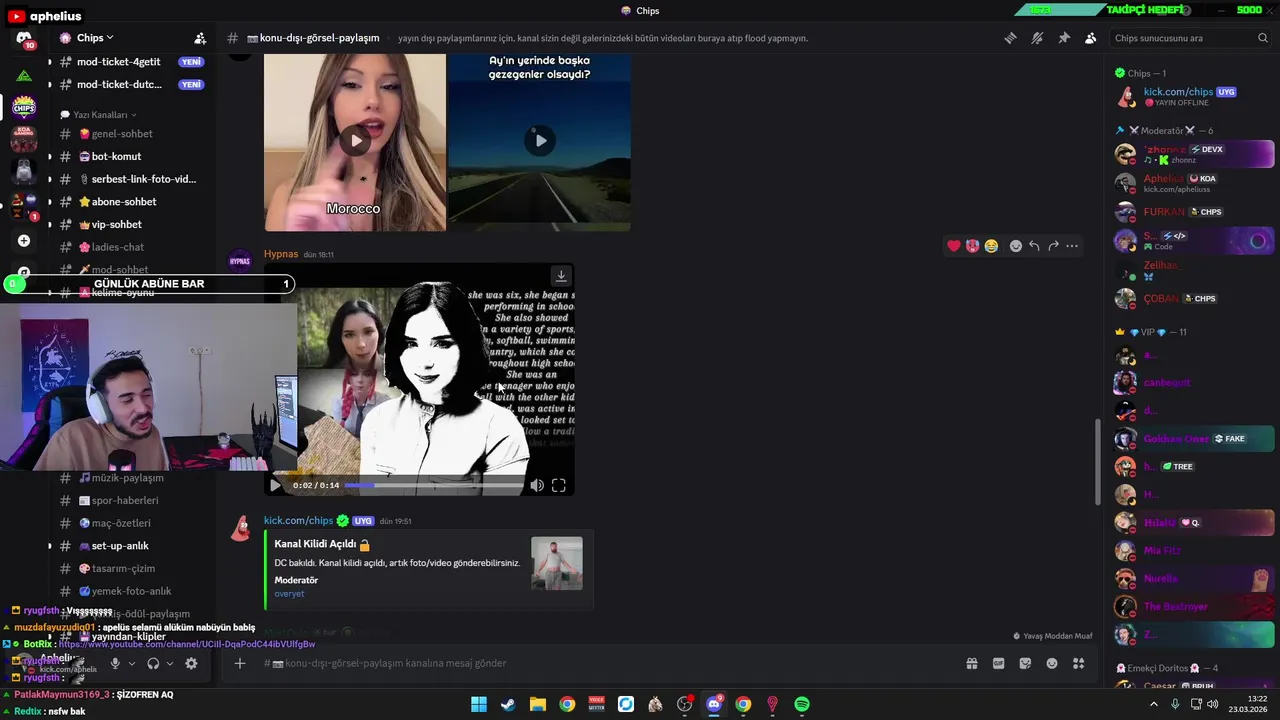Forward Hypnas message arrow icon
The image size is (1280, 720).
pos(1053,246)
